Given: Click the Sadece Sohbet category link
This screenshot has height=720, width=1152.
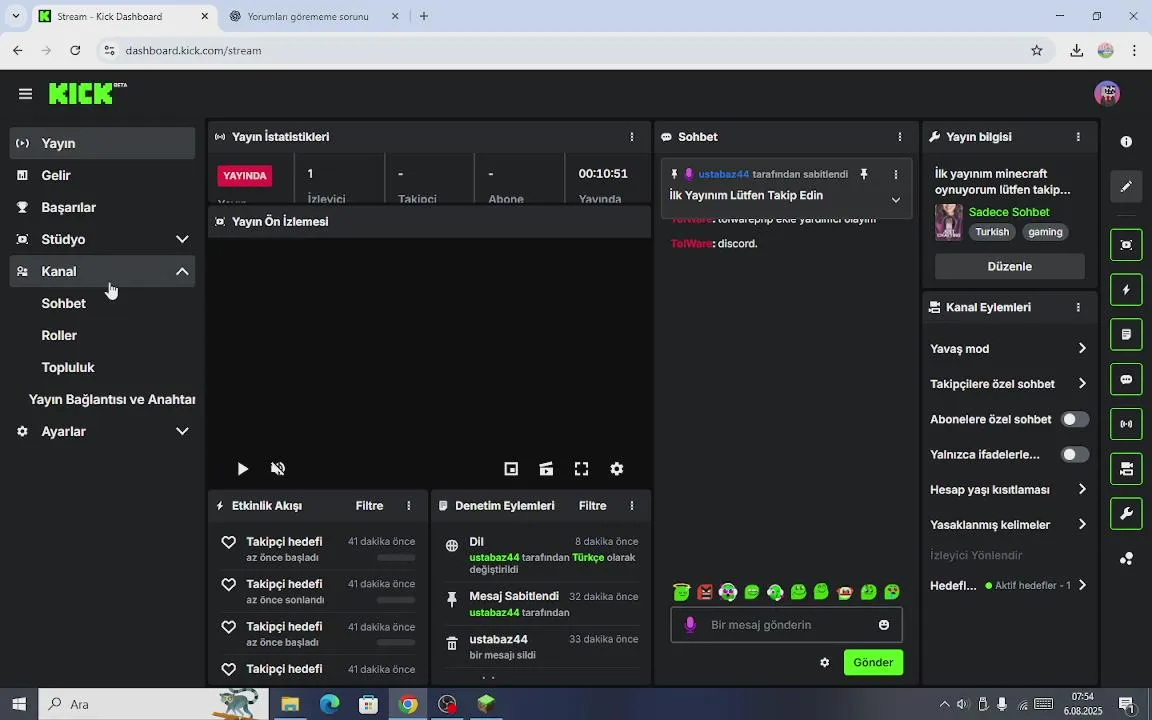Looking at the screenshot, I should click(1009, 212).
